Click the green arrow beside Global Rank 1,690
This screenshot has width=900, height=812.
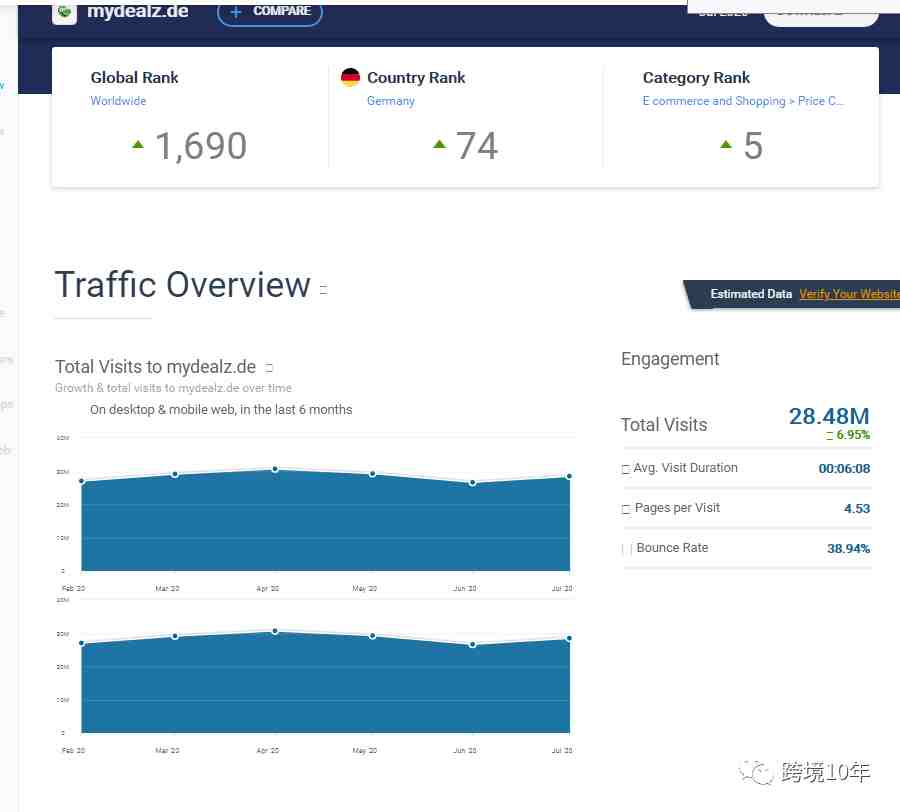coord(138,145)
